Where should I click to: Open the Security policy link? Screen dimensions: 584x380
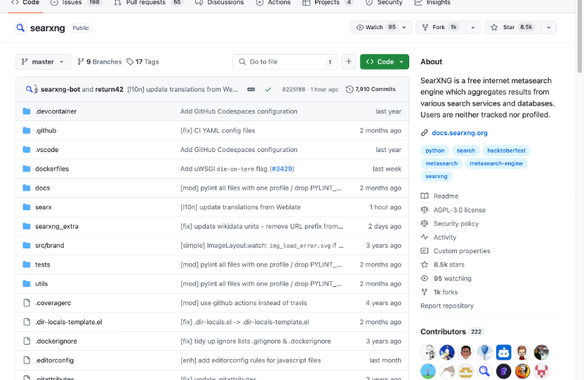tap(450, 224)
